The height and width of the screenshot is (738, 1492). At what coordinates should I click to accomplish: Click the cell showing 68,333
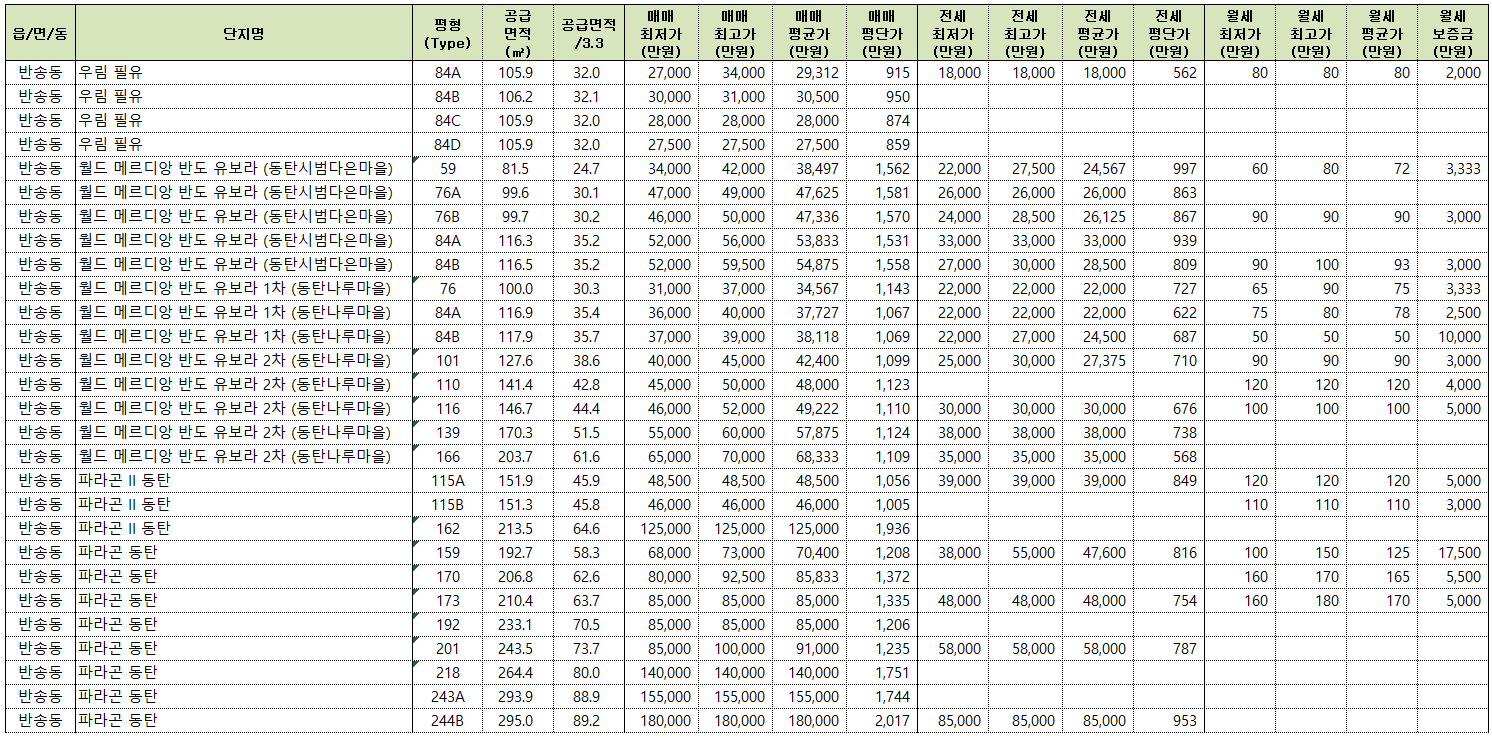[x=808, y=457]
